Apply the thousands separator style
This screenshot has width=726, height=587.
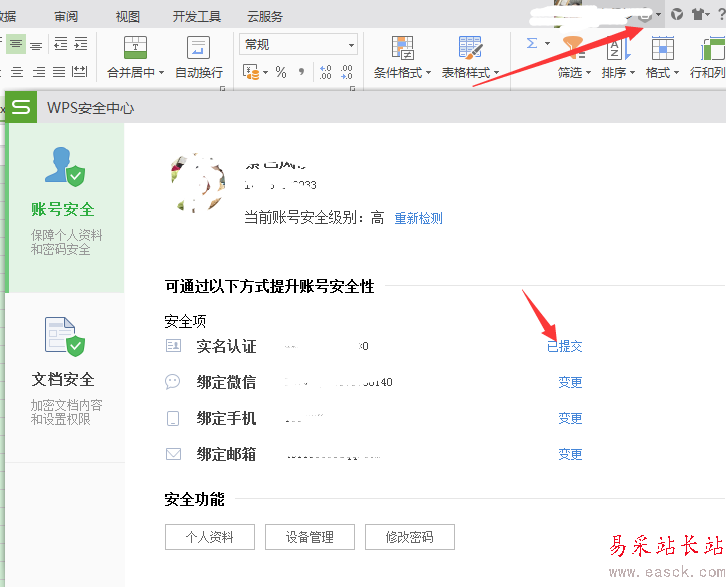pyautogui.click(x=301, y=72)
